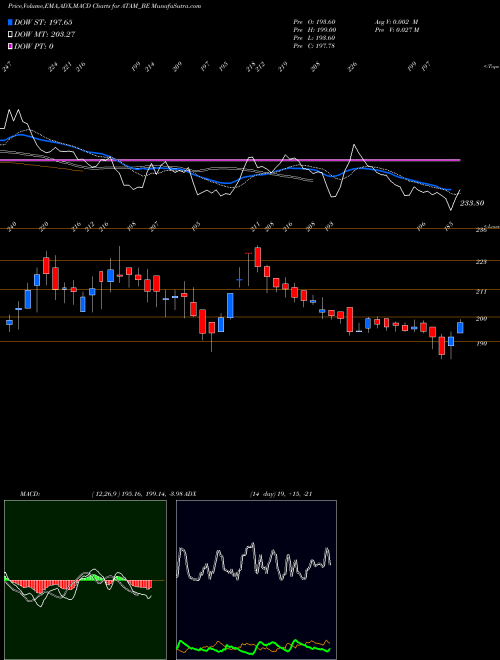Click the chart title for ATAM_BE MunafaSutra.com
500x660 pixels.
[x=104, y=6]
